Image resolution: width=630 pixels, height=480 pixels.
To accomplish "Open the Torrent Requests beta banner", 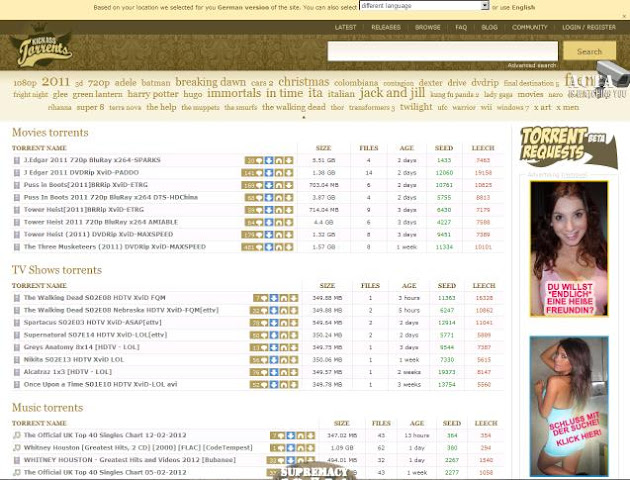I will pos(568,147).
